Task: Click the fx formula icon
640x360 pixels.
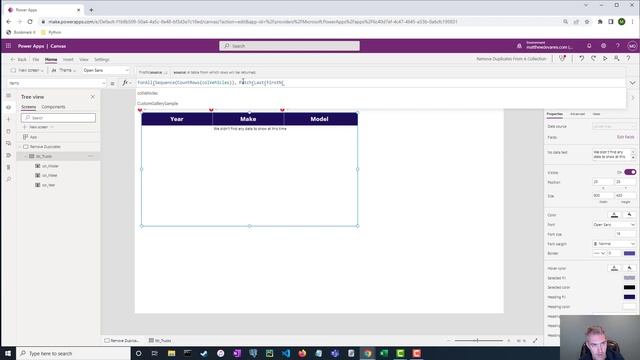Action: click(125, 83)
